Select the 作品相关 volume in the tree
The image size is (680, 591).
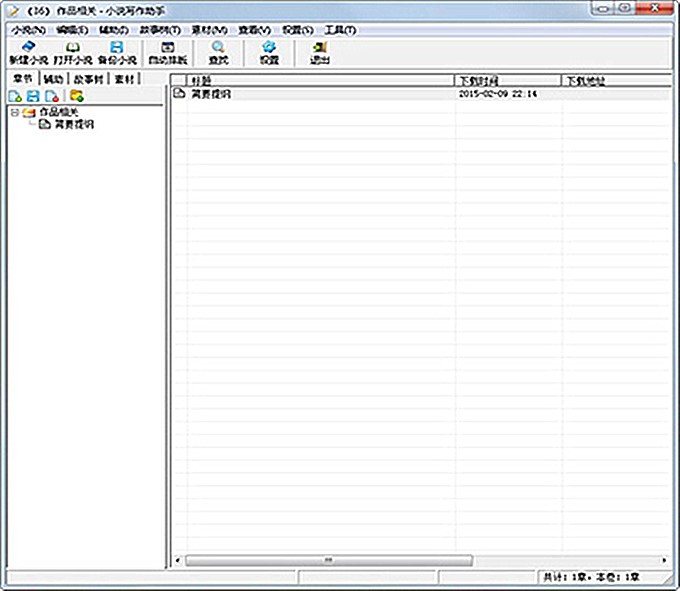point(59,112)
